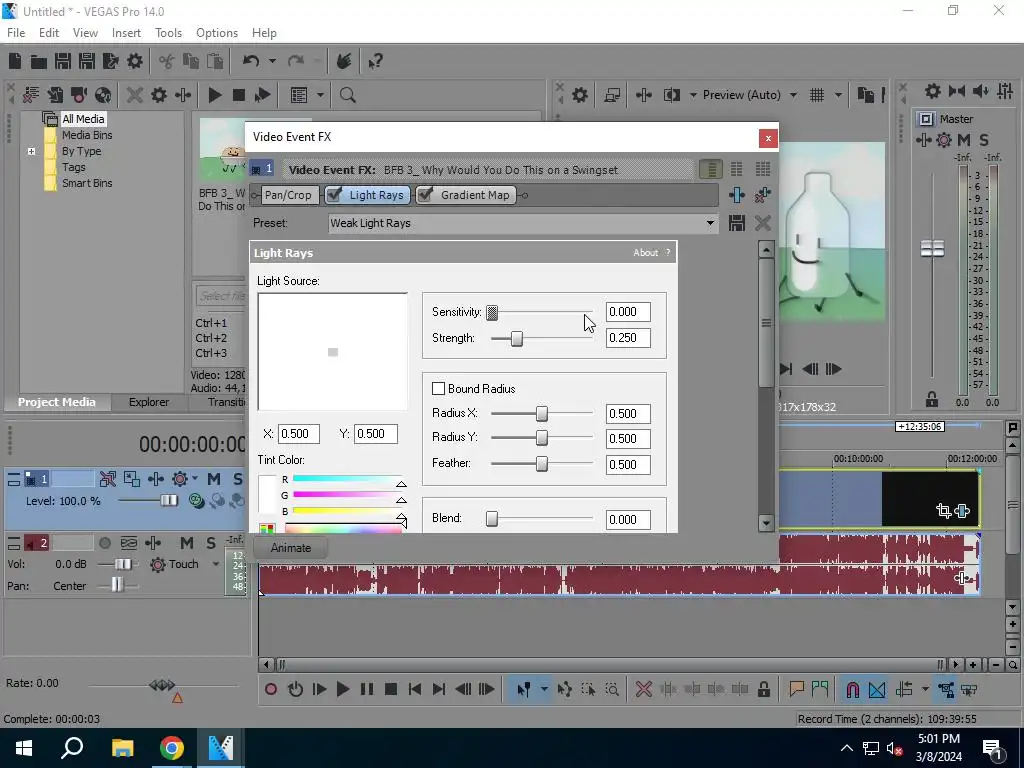Switch to the Project Media tab
Image resolution: width=1024 pixels, height=768 pixels.
[x=56, y=402]
